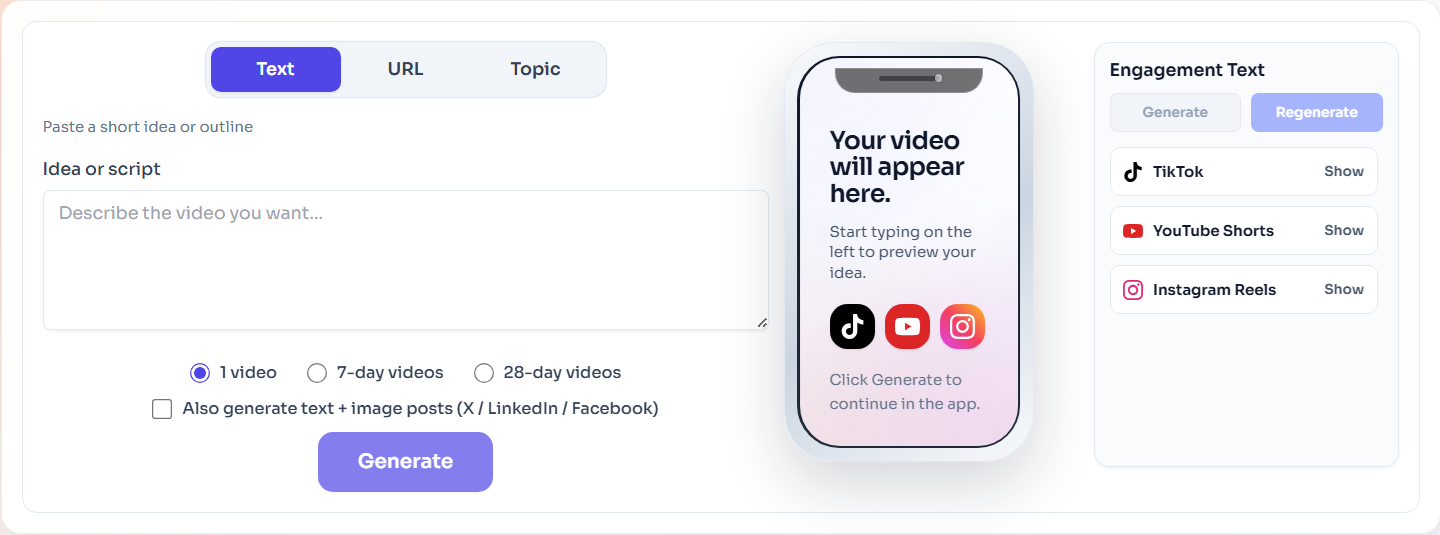The image size is (1440, 535).
Task: Click the Instagram Reels logo in Engagement list
Action: (1133, 290)
